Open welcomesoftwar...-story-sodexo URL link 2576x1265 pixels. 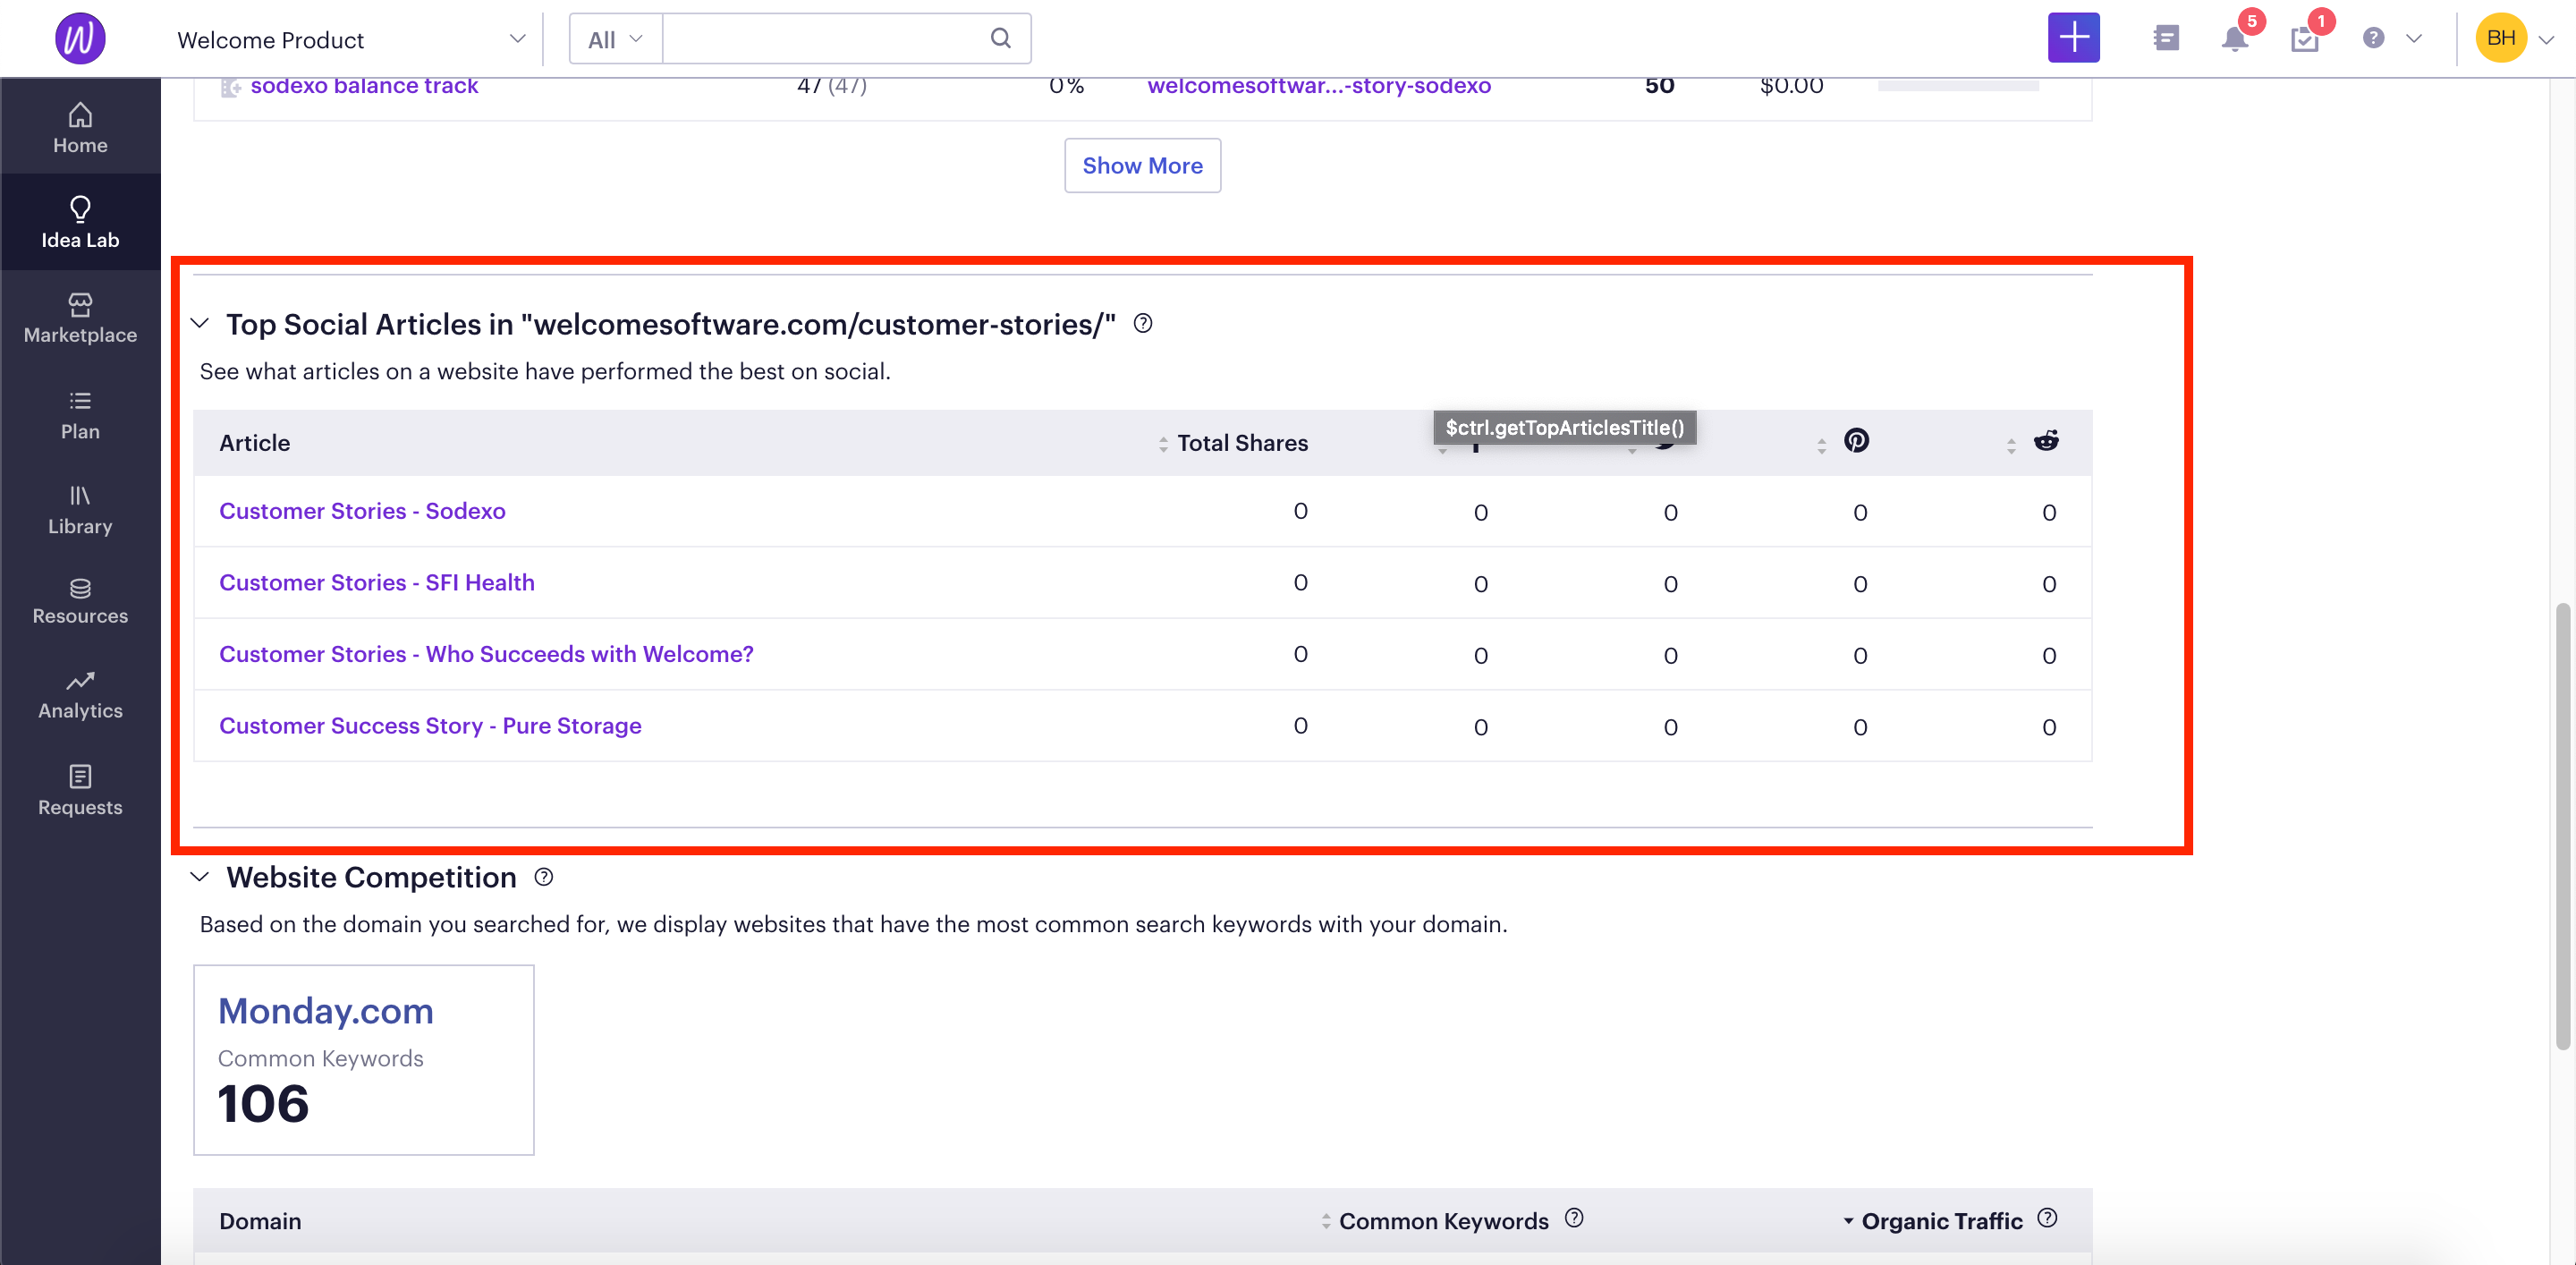(1319, 86)
